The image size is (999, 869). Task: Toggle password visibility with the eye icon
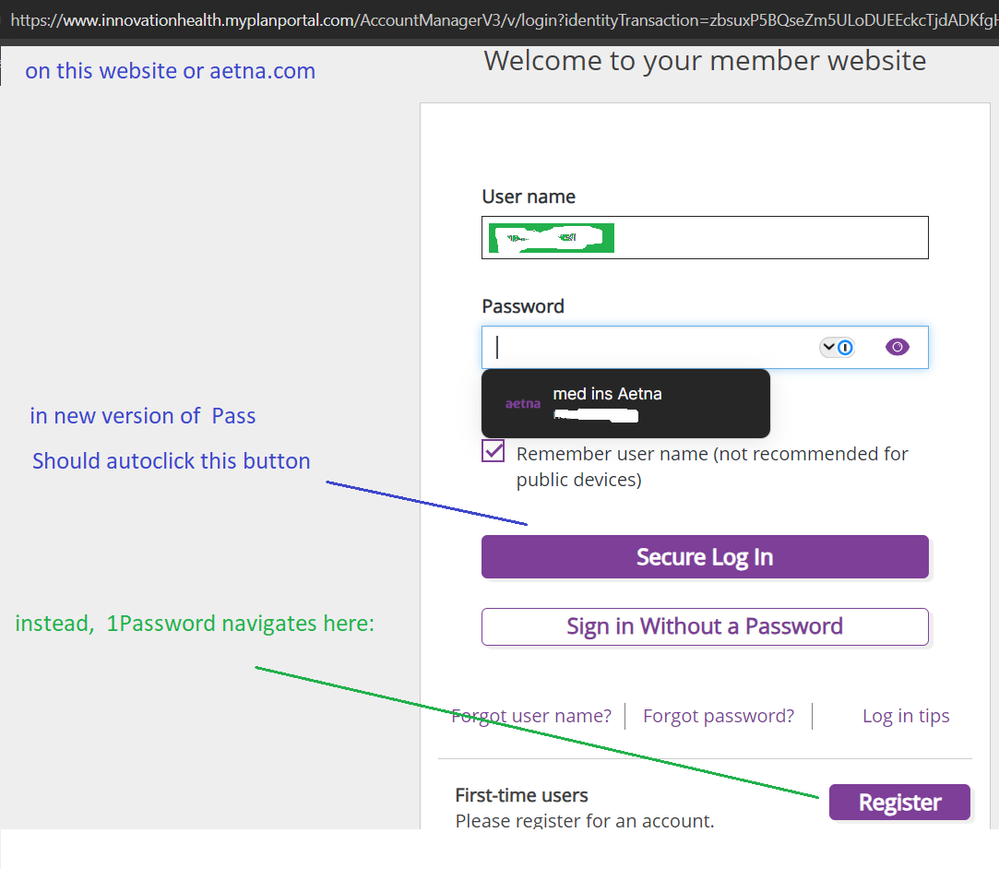(x=897, y=347)
